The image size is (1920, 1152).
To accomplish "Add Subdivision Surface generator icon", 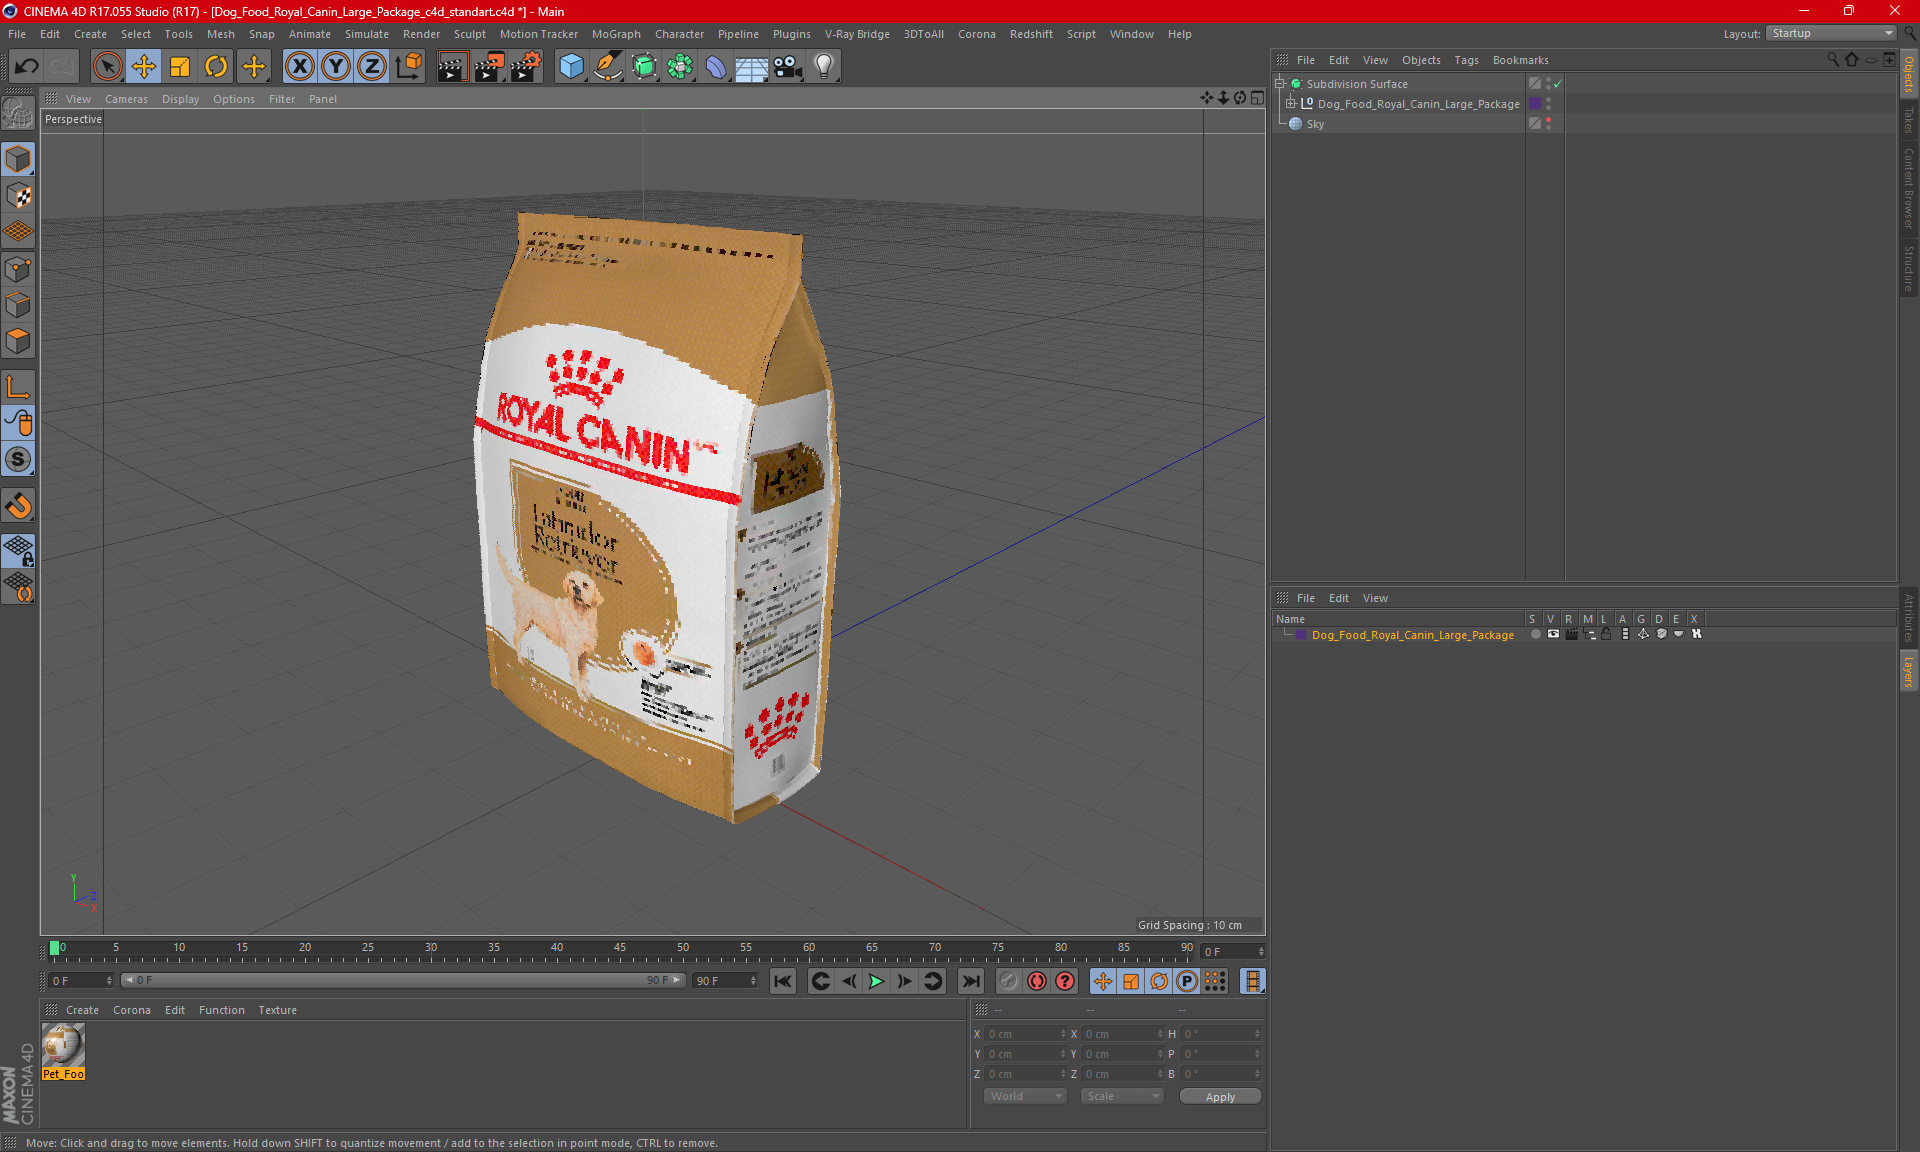I will pyautogui.click(x=644, y=67).
